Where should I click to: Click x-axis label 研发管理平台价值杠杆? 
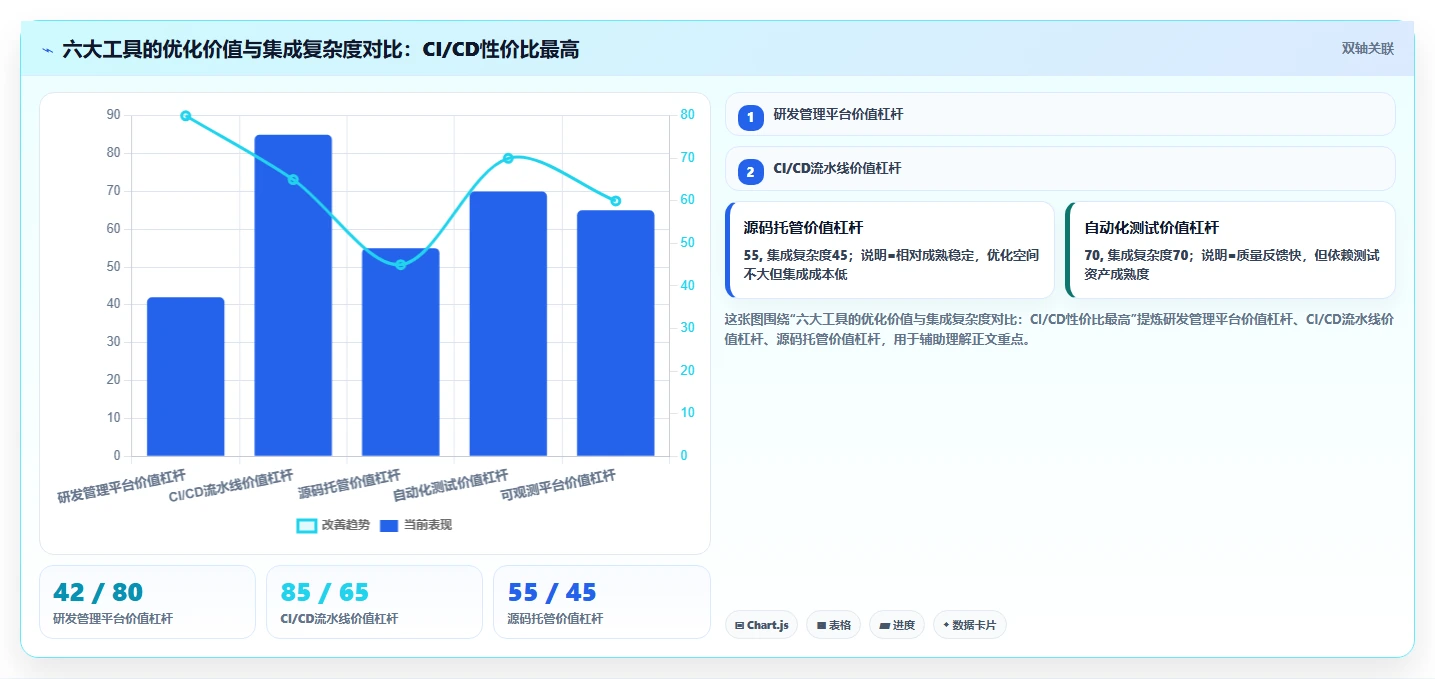pyautogui.click(x=121, y=485)
